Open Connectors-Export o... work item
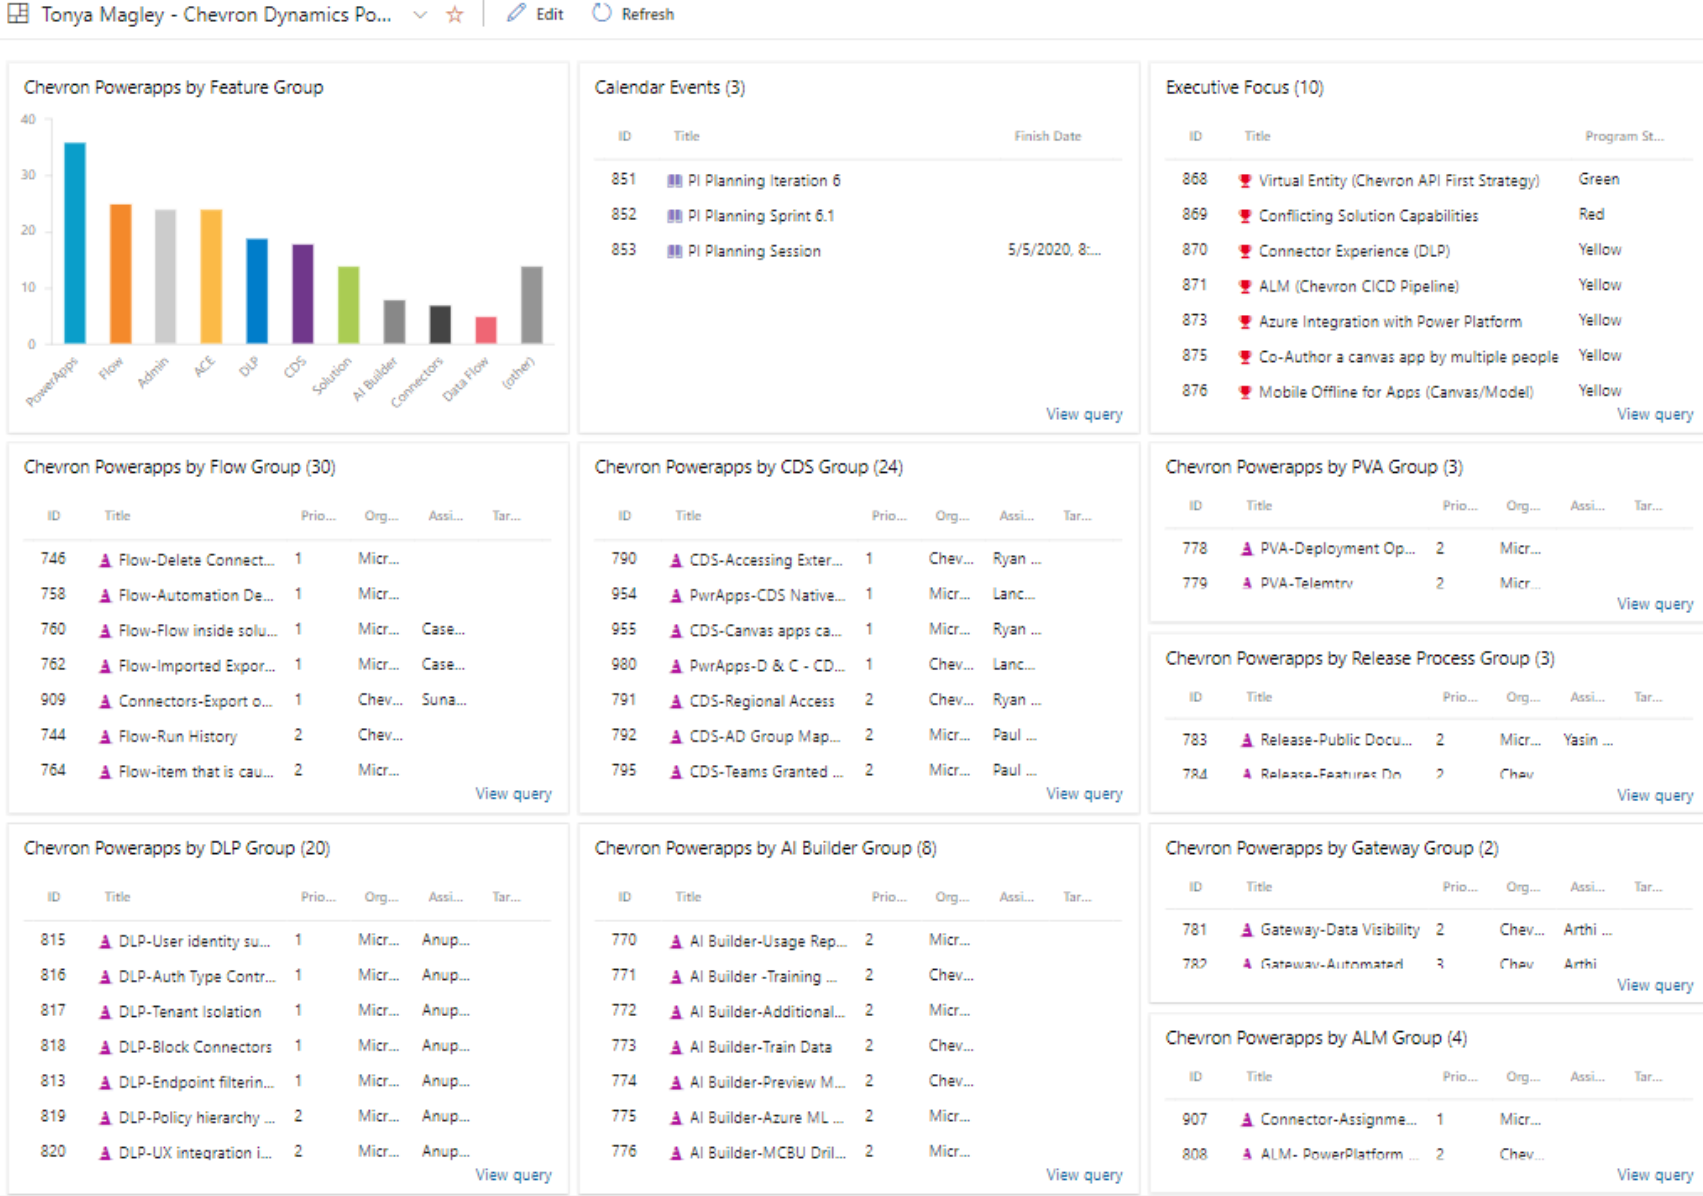 tap(195, 702)
